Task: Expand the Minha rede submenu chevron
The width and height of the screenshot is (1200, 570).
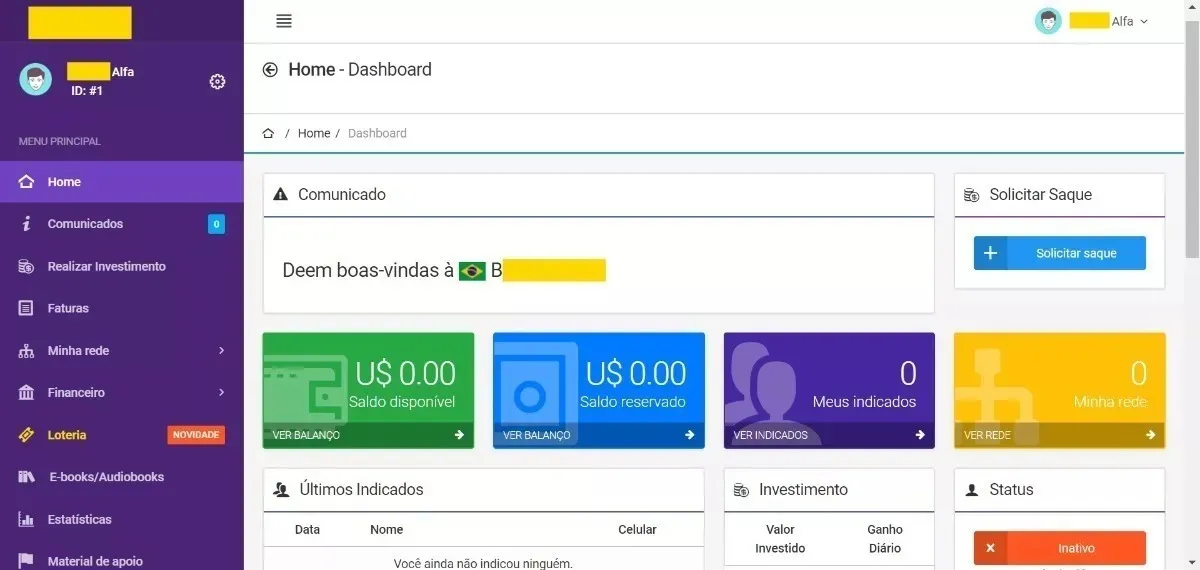Action: pos(221,351)
